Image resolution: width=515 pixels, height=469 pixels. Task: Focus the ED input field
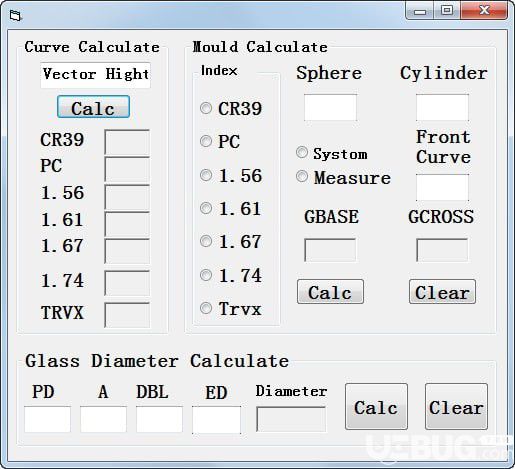click(216, 420)
